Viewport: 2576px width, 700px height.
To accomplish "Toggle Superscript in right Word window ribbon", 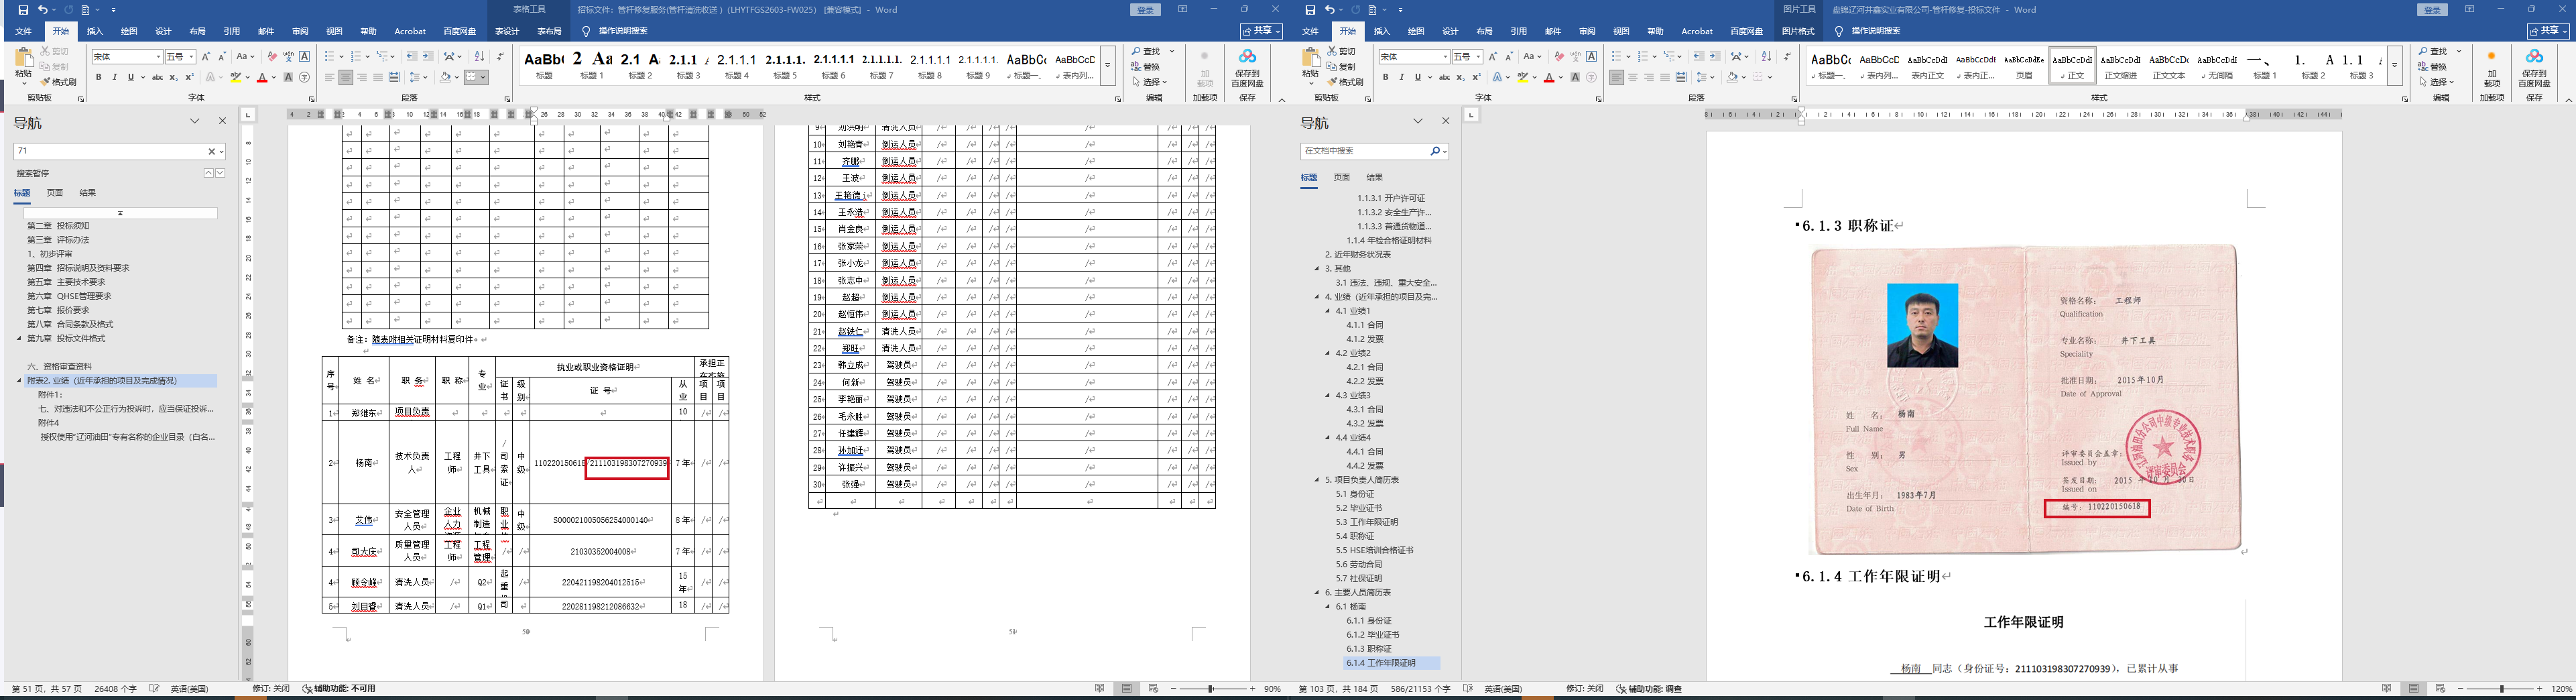I will (x=1476, y=77).
